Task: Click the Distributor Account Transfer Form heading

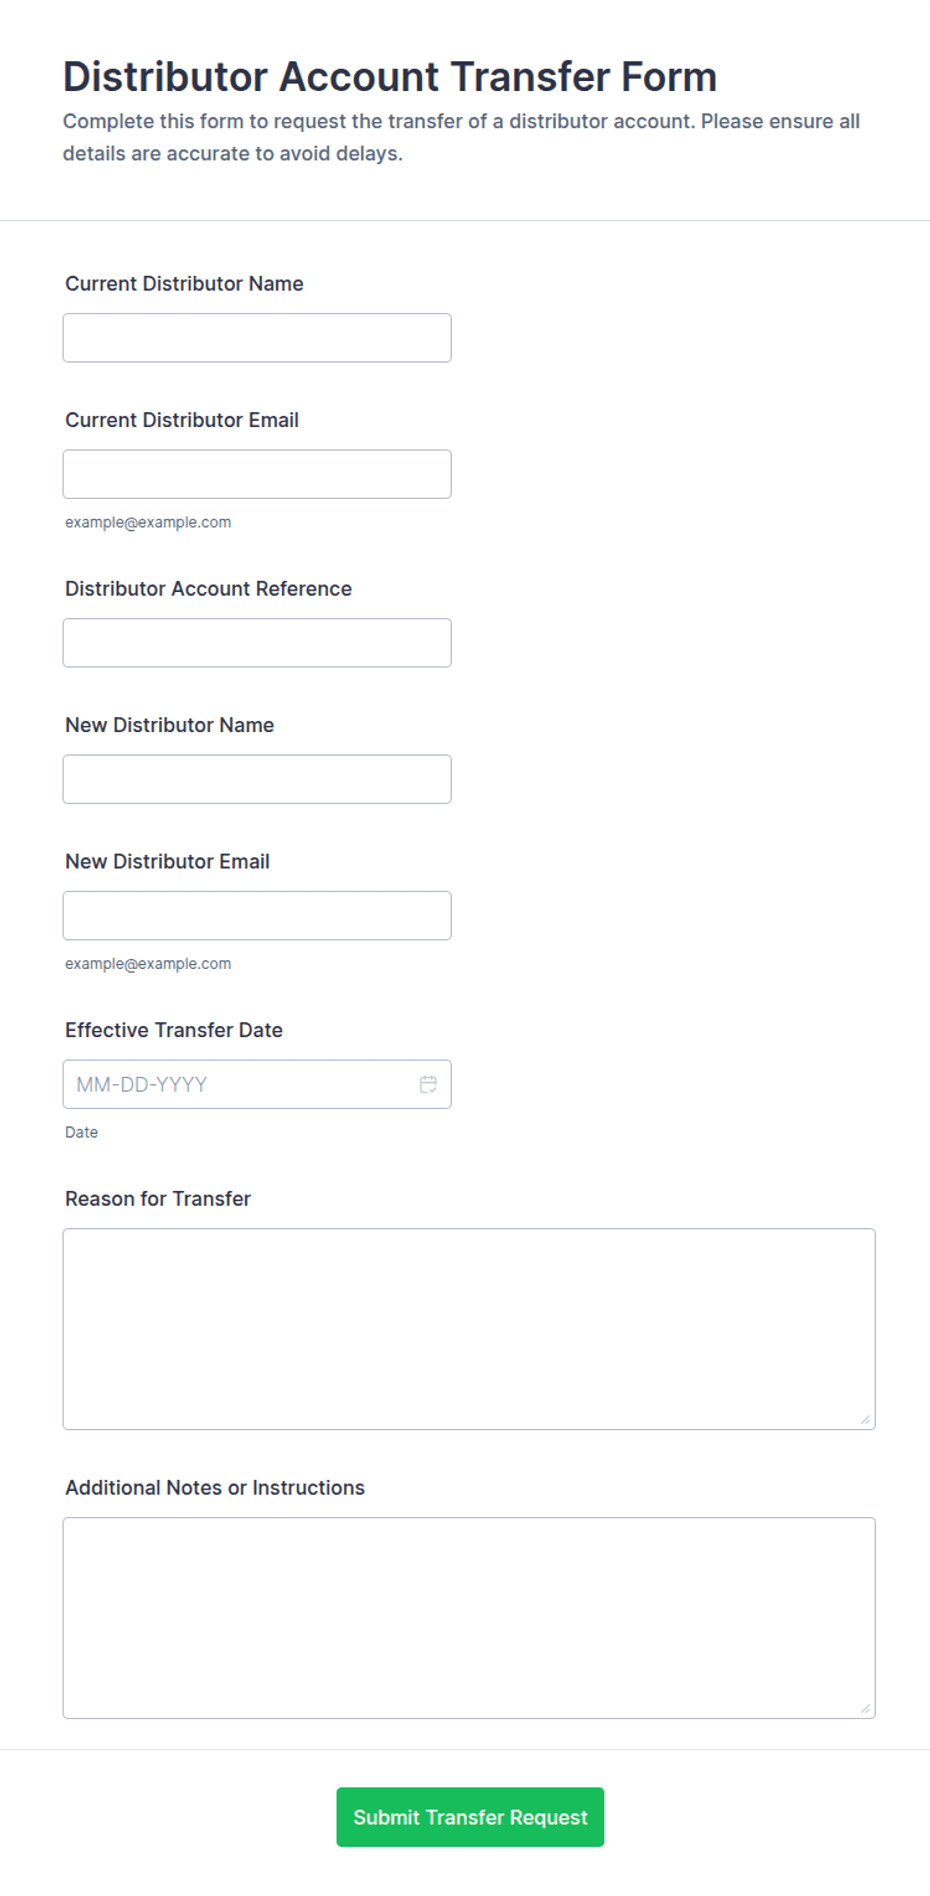Action: [390, 77]
